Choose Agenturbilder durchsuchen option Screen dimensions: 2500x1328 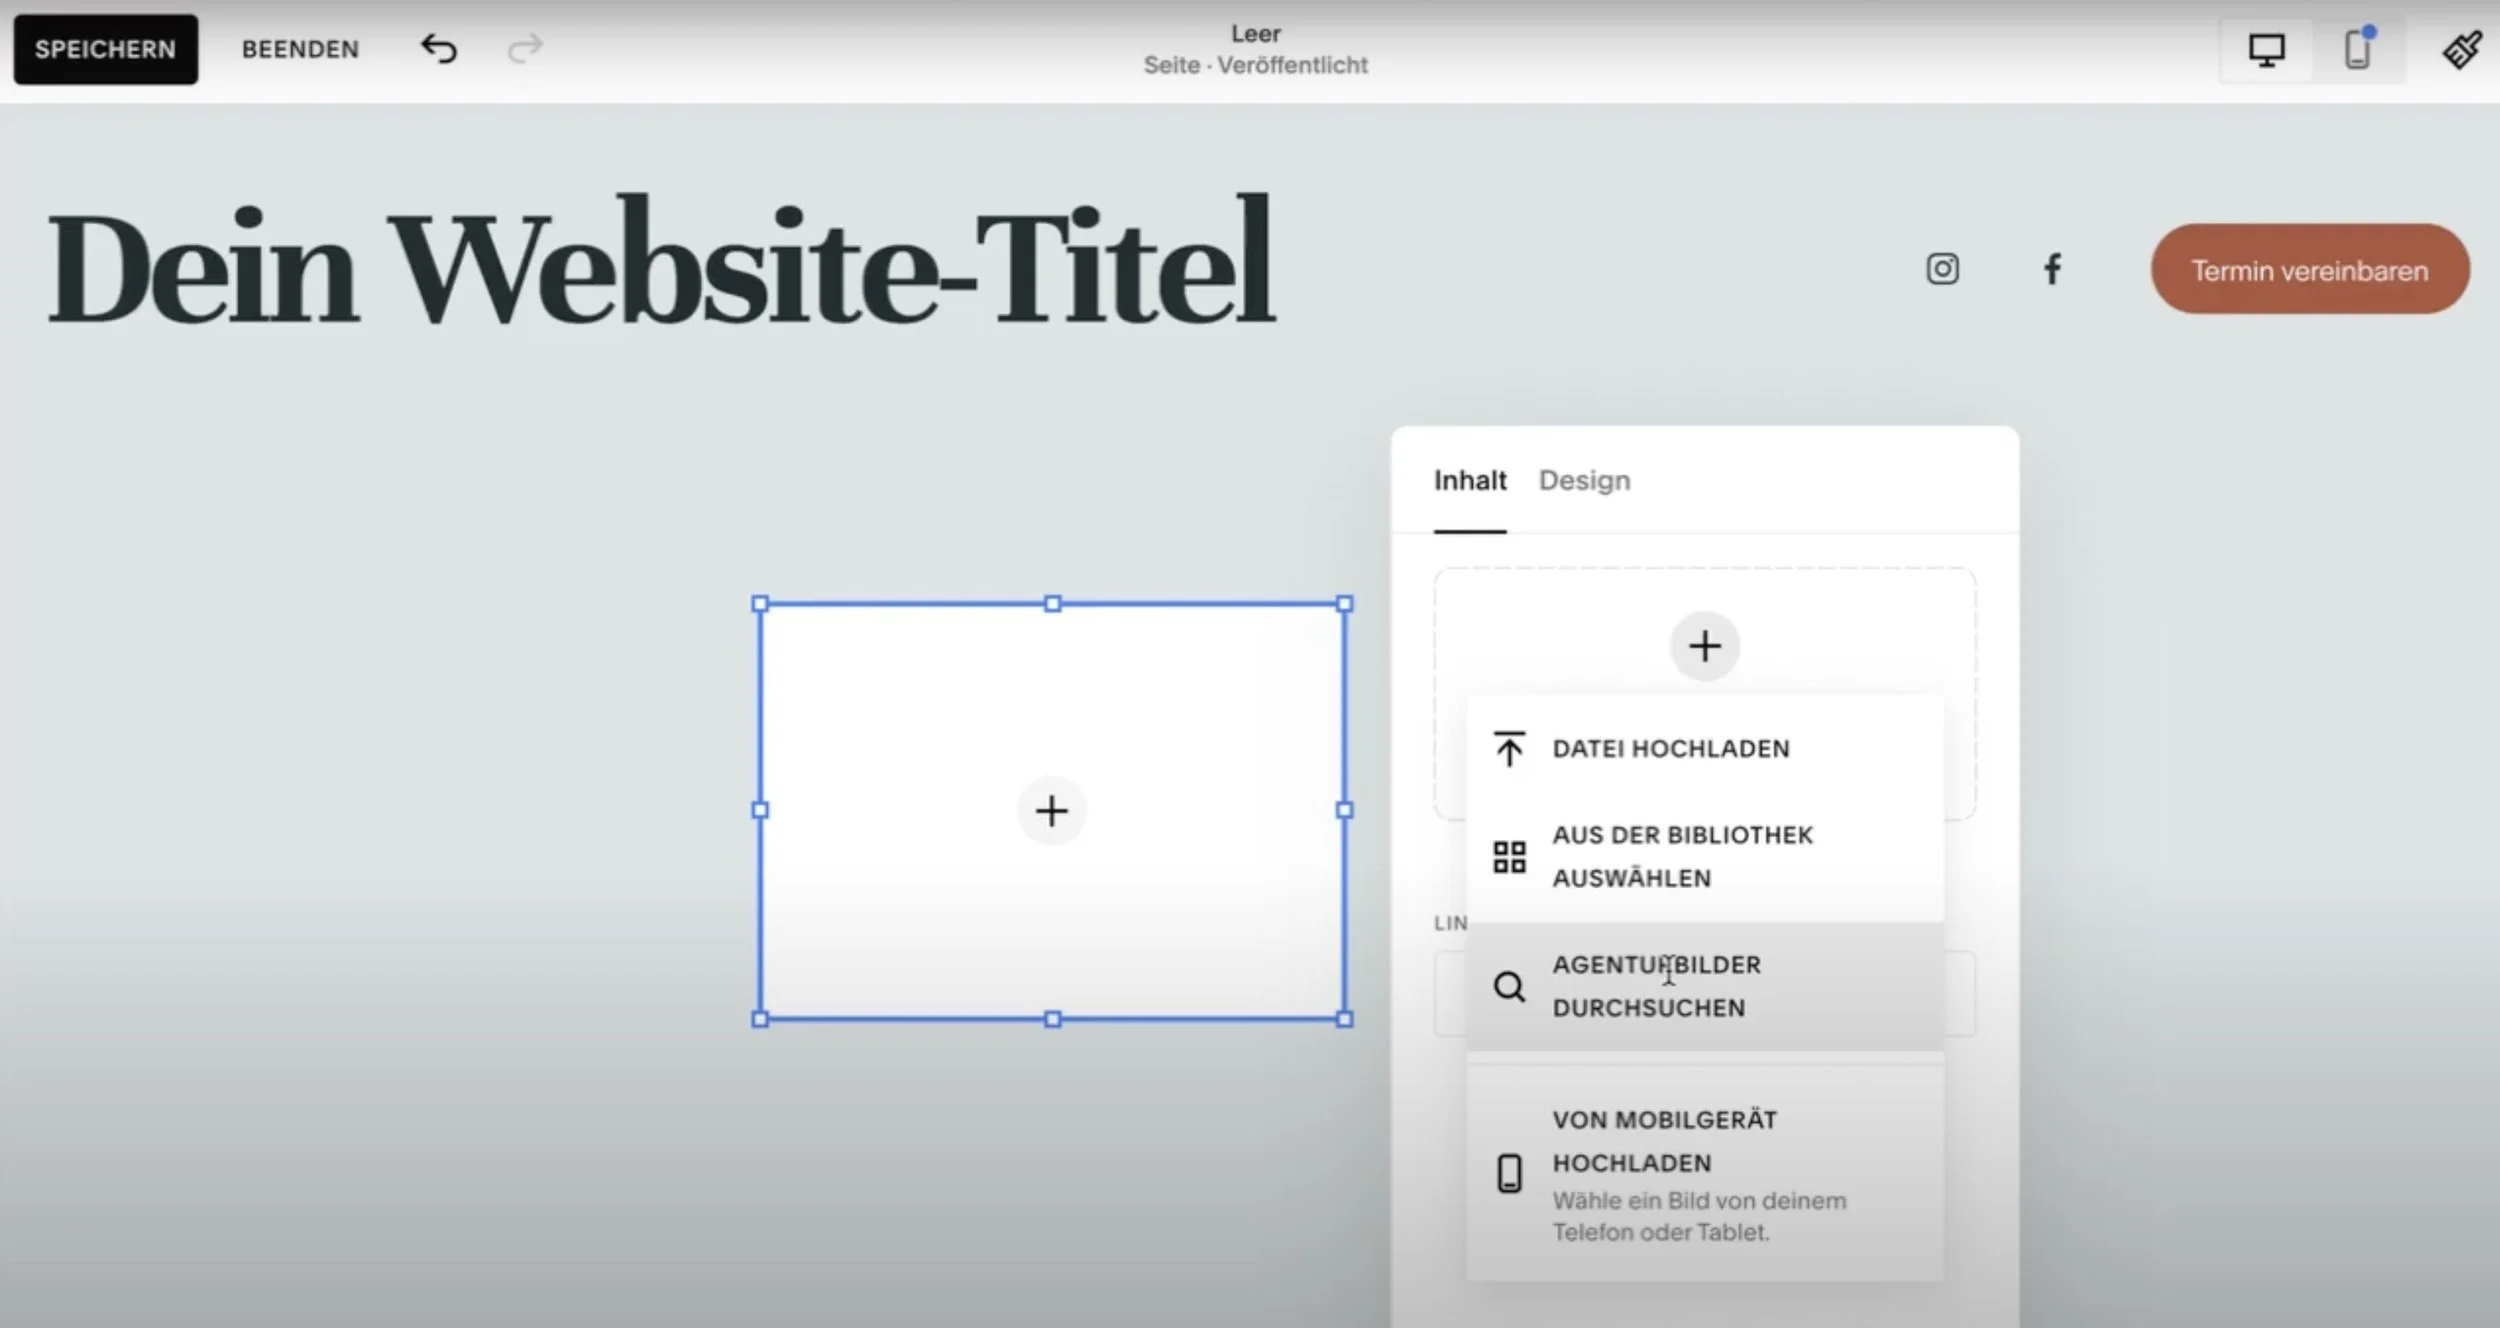pos(1656,986)
